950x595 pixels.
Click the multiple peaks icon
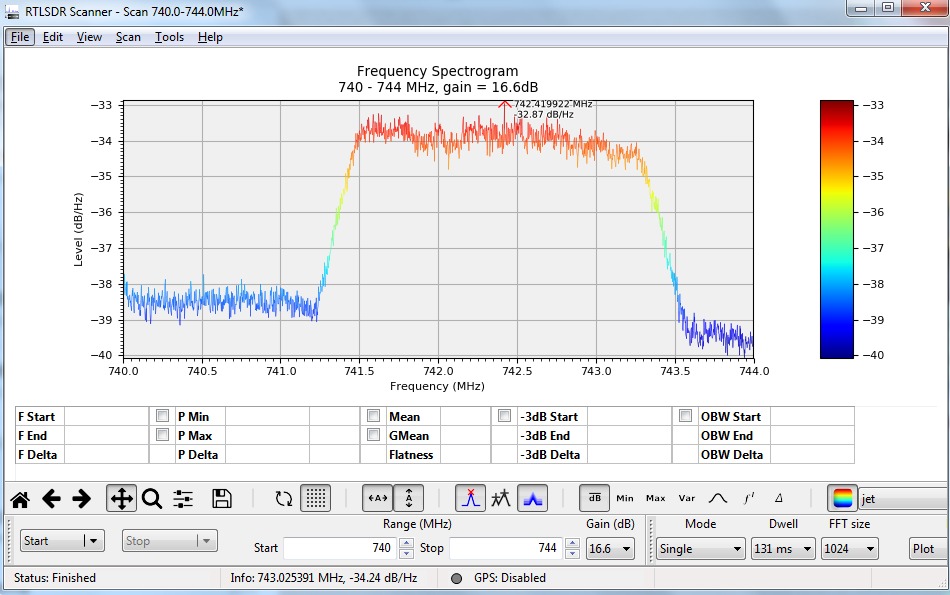point(501,499)
